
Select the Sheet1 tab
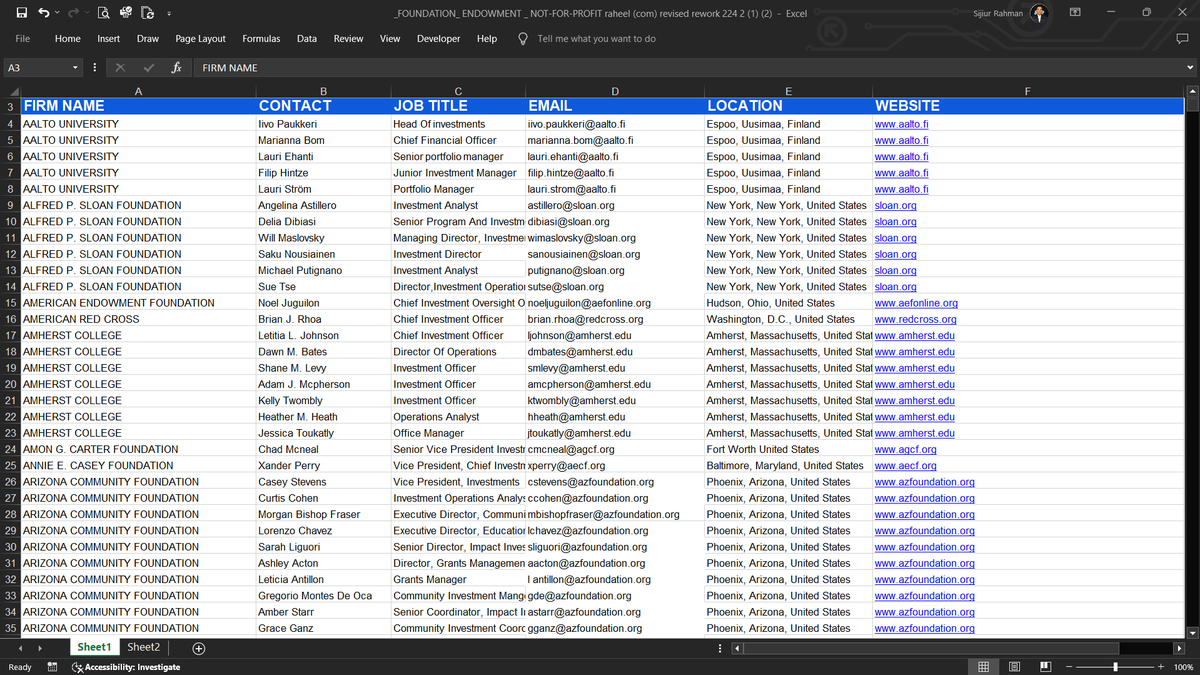coord(95,647)
